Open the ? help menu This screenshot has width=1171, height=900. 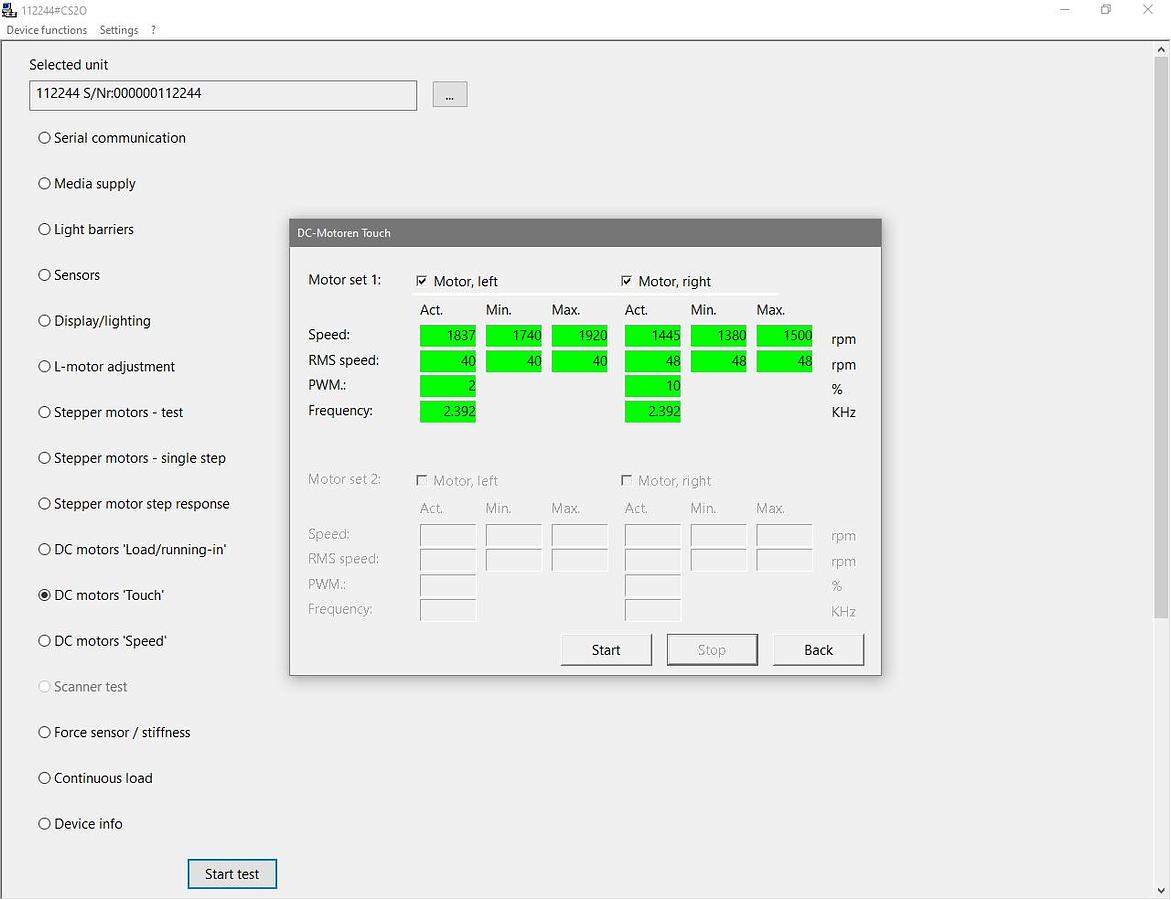coord(153,30)
